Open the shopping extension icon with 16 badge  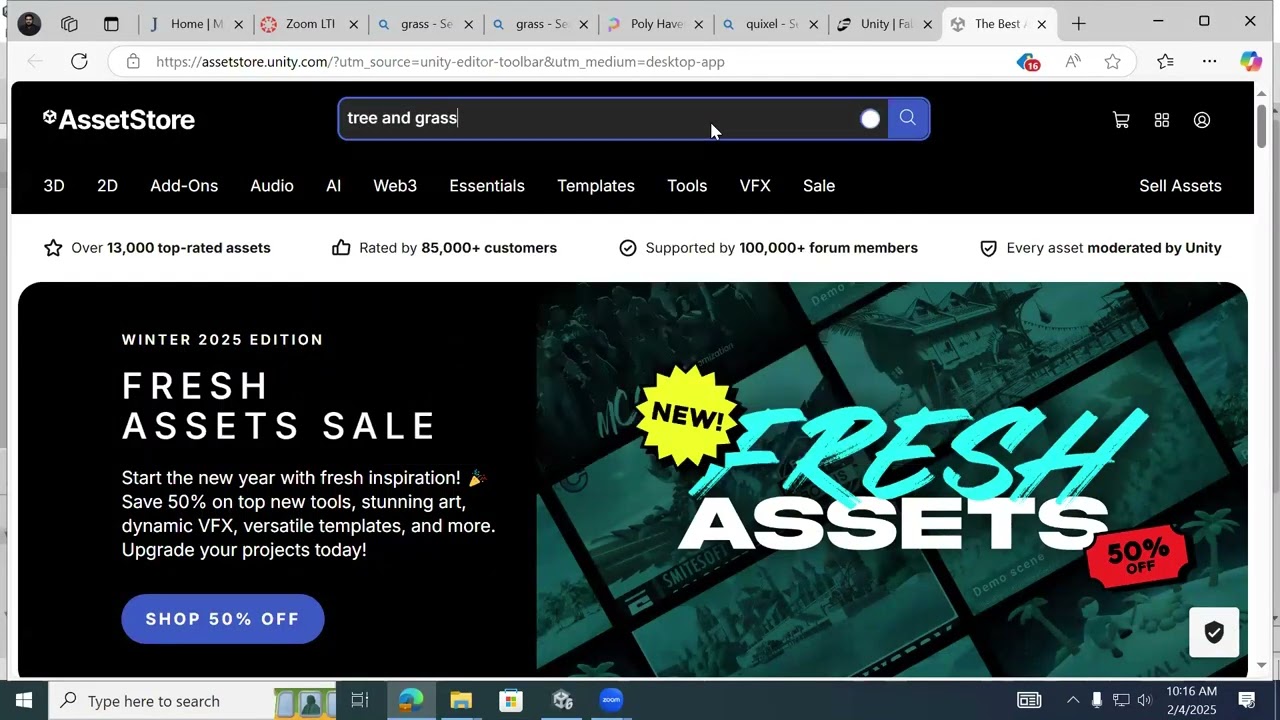click(x=1028, y=62)
